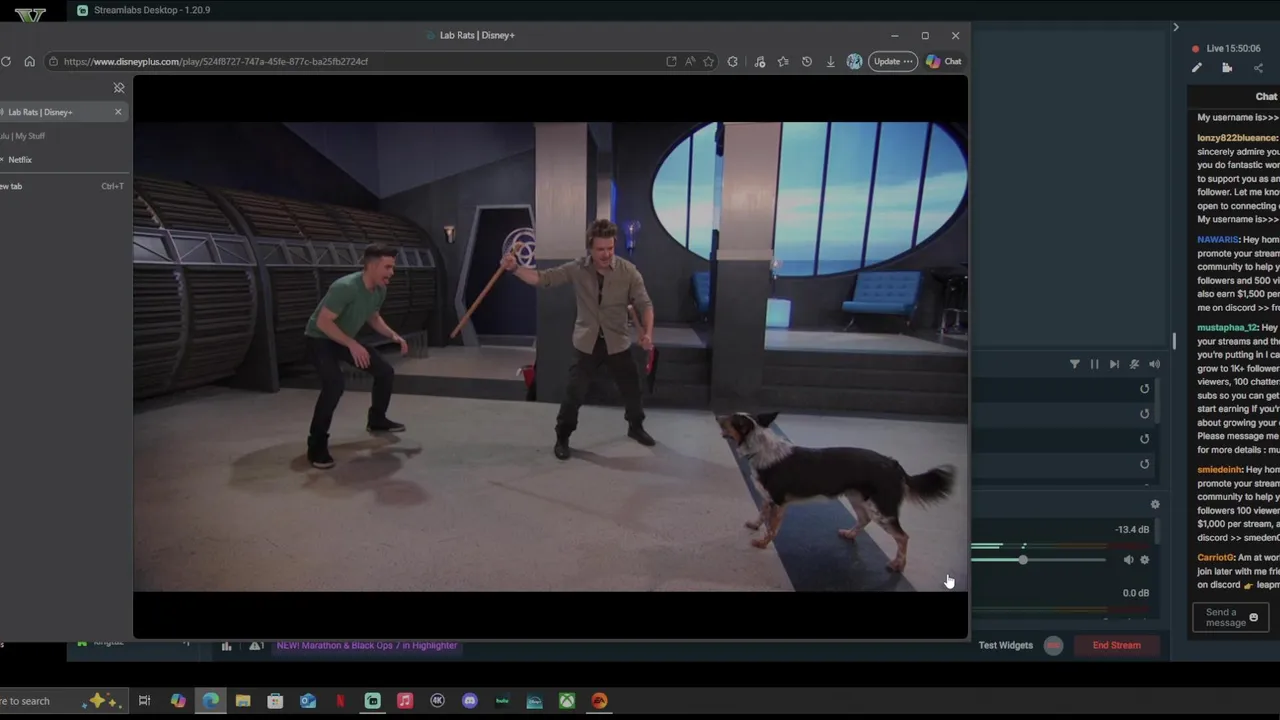Toggle the alert mute icon beside the speaker
The width and height of the screenshot is (1280, 720).
click(1134, 365)
